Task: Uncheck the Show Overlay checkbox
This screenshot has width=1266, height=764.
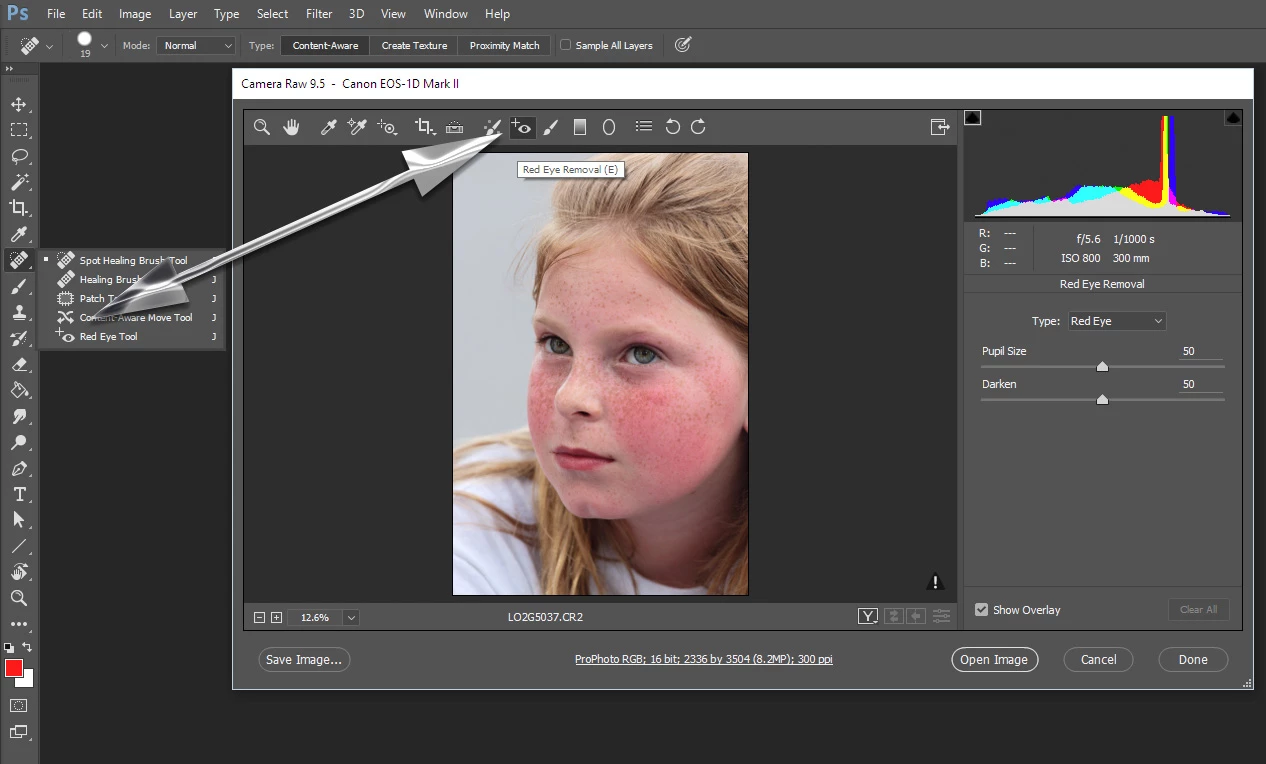Action: pos(981,610)
